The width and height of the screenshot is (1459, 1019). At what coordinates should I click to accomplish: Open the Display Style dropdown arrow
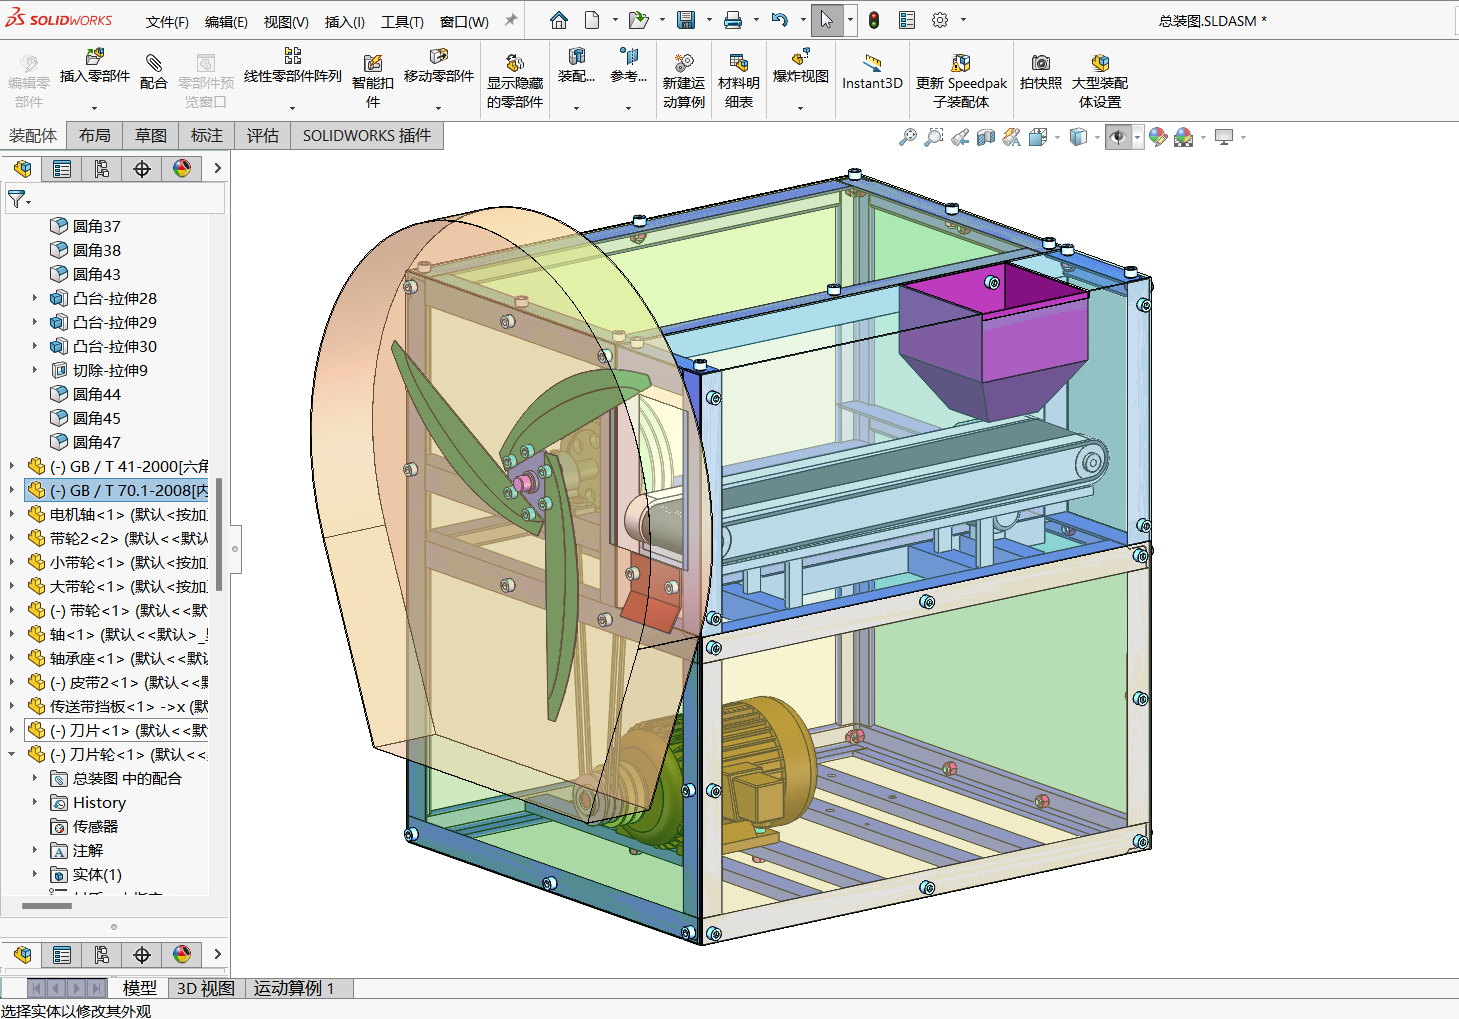pos(1097,137)
